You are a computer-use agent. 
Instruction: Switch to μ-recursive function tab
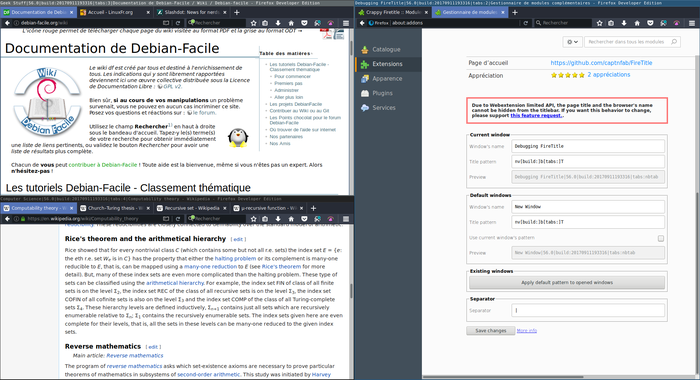pos(268,208)
